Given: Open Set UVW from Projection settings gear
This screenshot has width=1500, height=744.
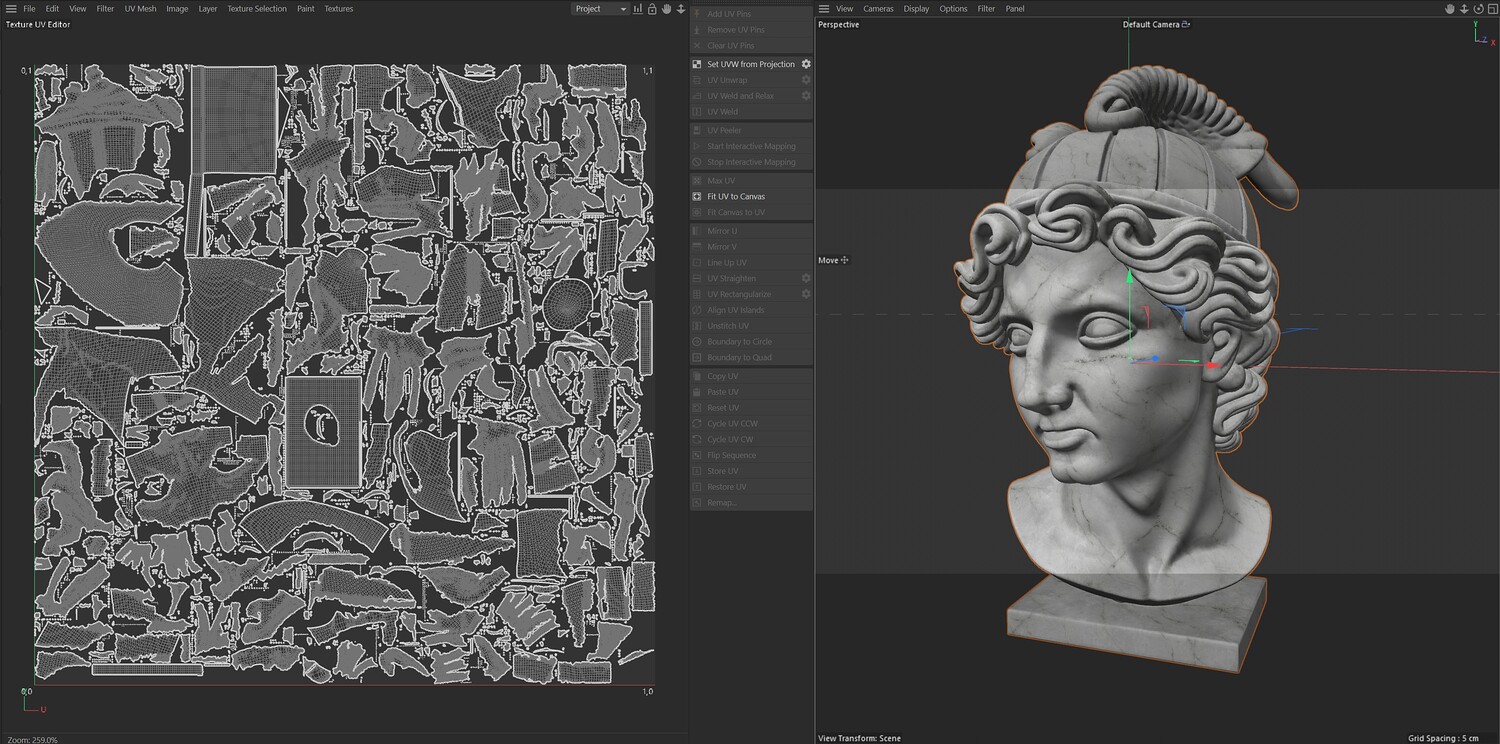Looking at the screenshot, I should (806, 64).
